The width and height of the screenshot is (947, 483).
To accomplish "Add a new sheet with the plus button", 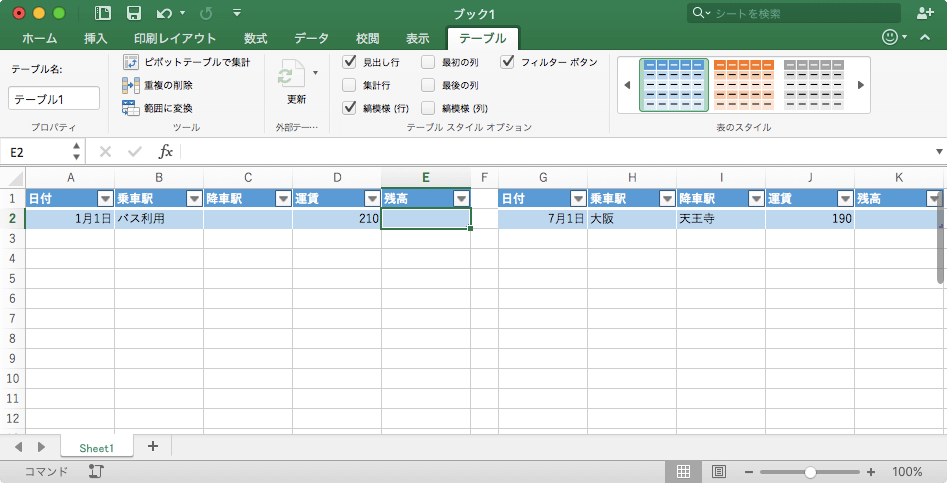I will click(x=153, y=446).
